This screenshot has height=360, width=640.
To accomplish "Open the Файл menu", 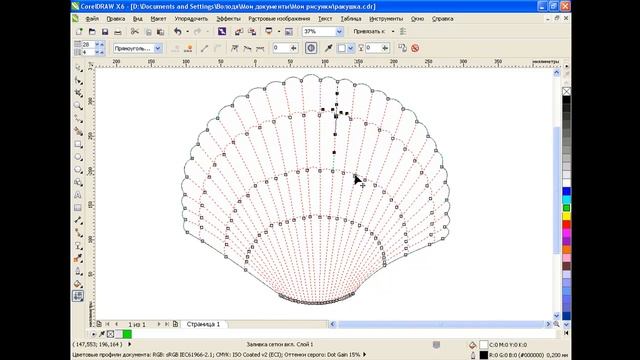I will coord(92,19).
